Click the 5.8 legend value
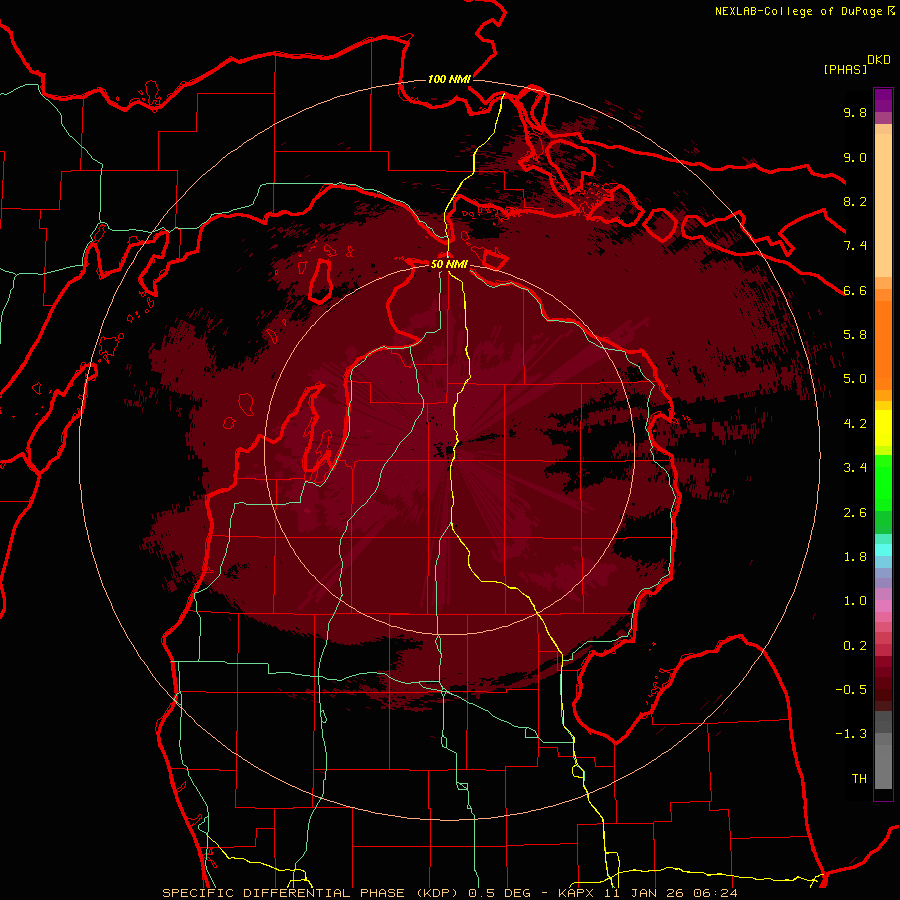 pos(855,335)
